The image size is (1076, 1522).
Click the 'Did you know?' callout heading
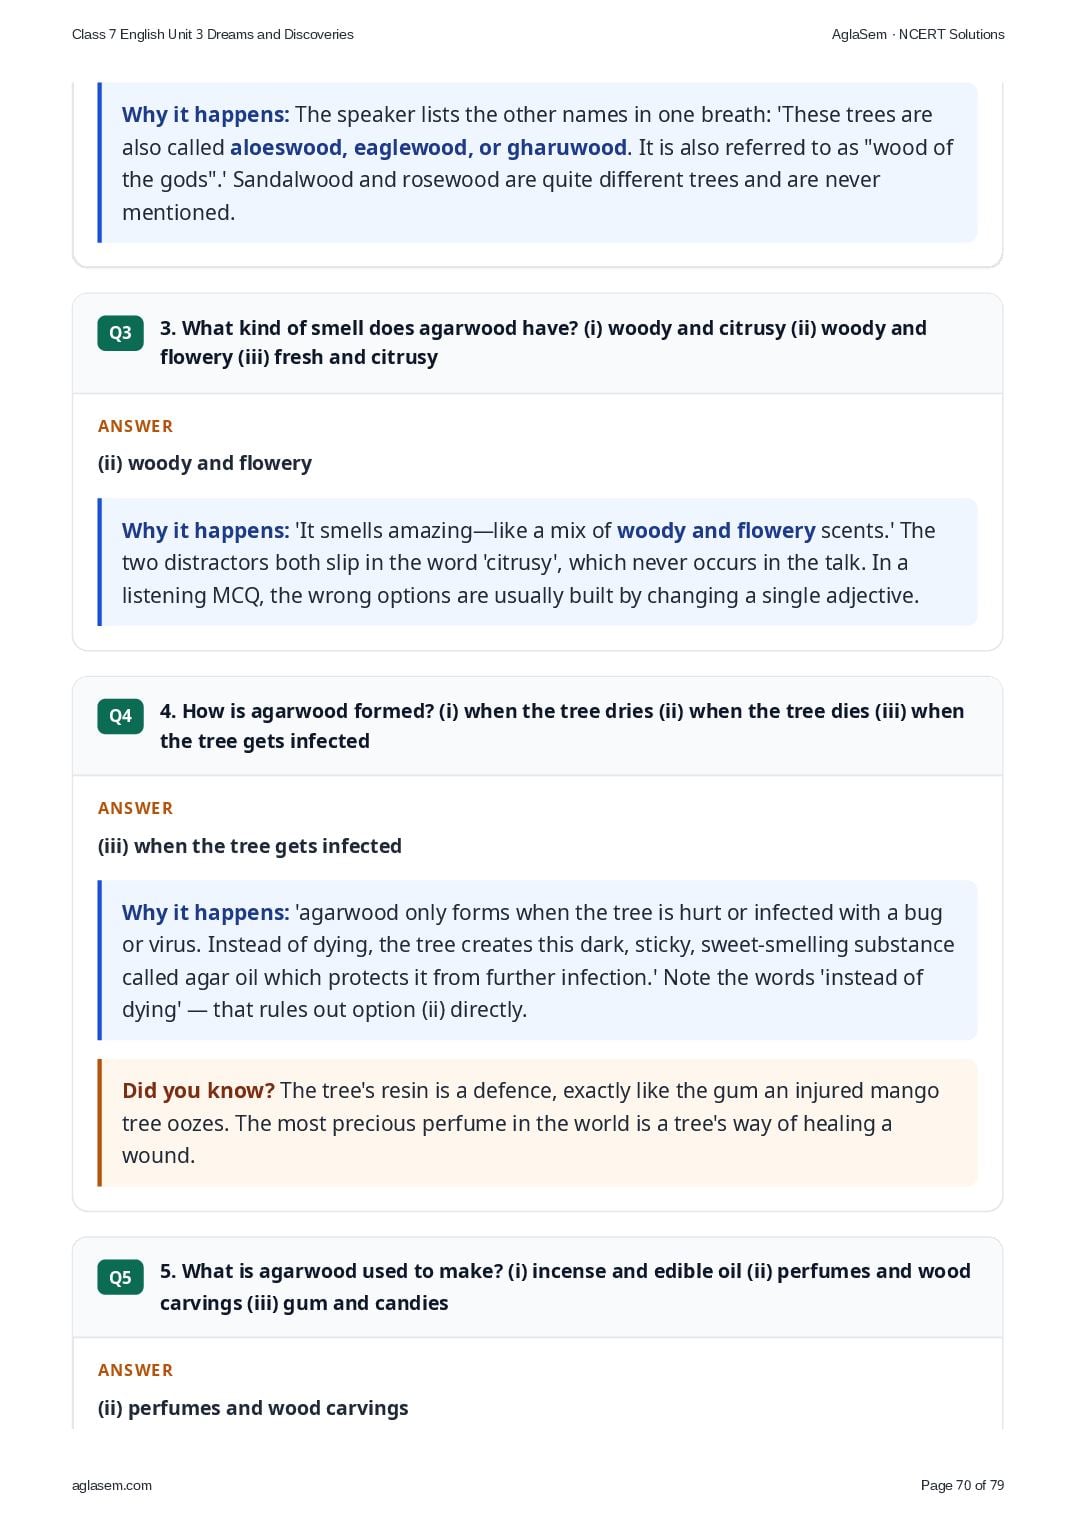pos(198,1090)
